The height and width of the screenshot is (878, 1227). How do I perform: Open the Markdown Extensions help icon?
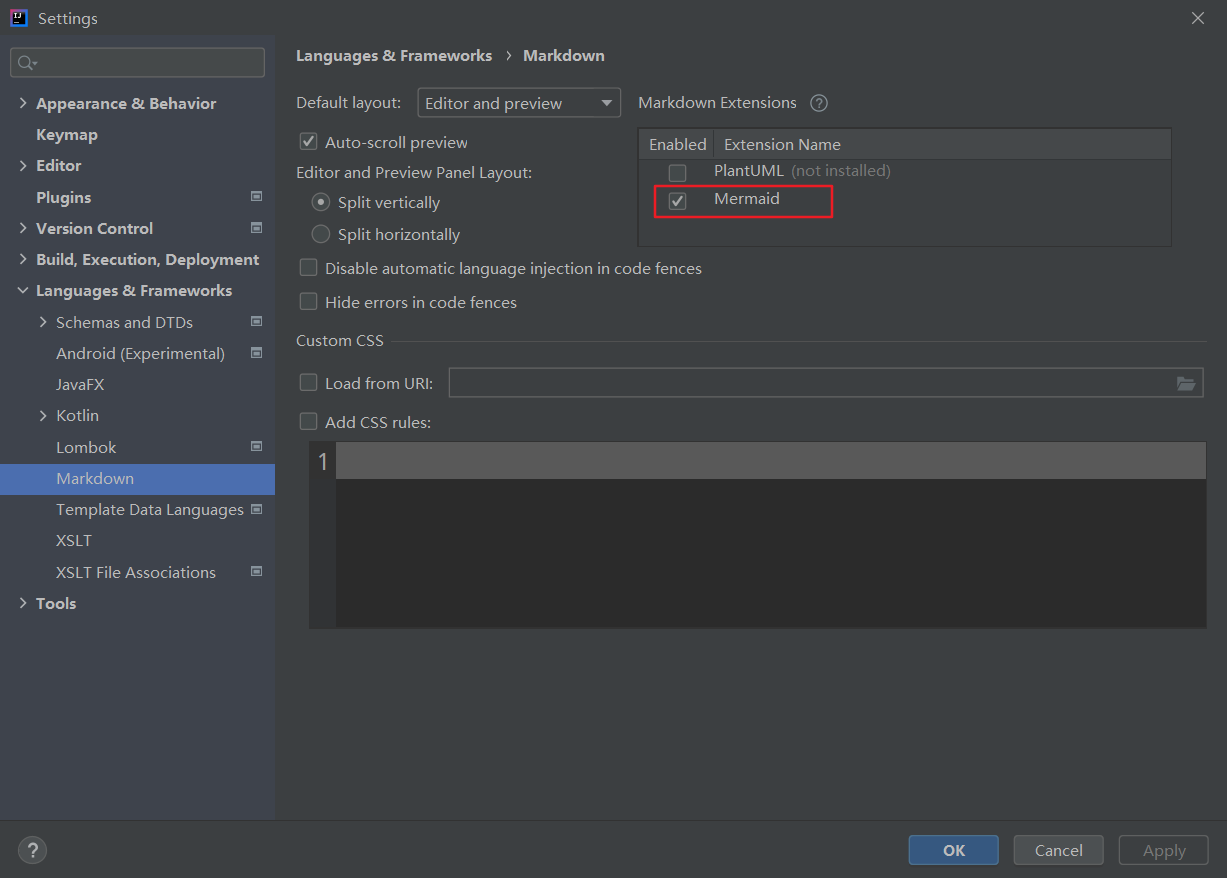tap(818, 102)
